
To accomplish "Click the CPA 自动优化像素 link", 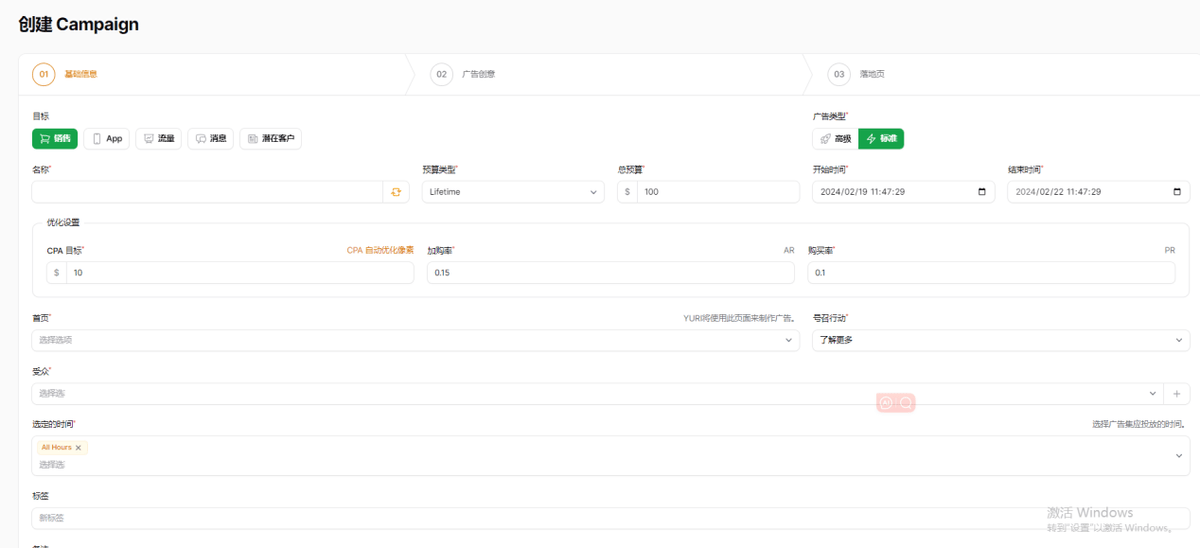I will pyautogui.click(x=380, y=250).
